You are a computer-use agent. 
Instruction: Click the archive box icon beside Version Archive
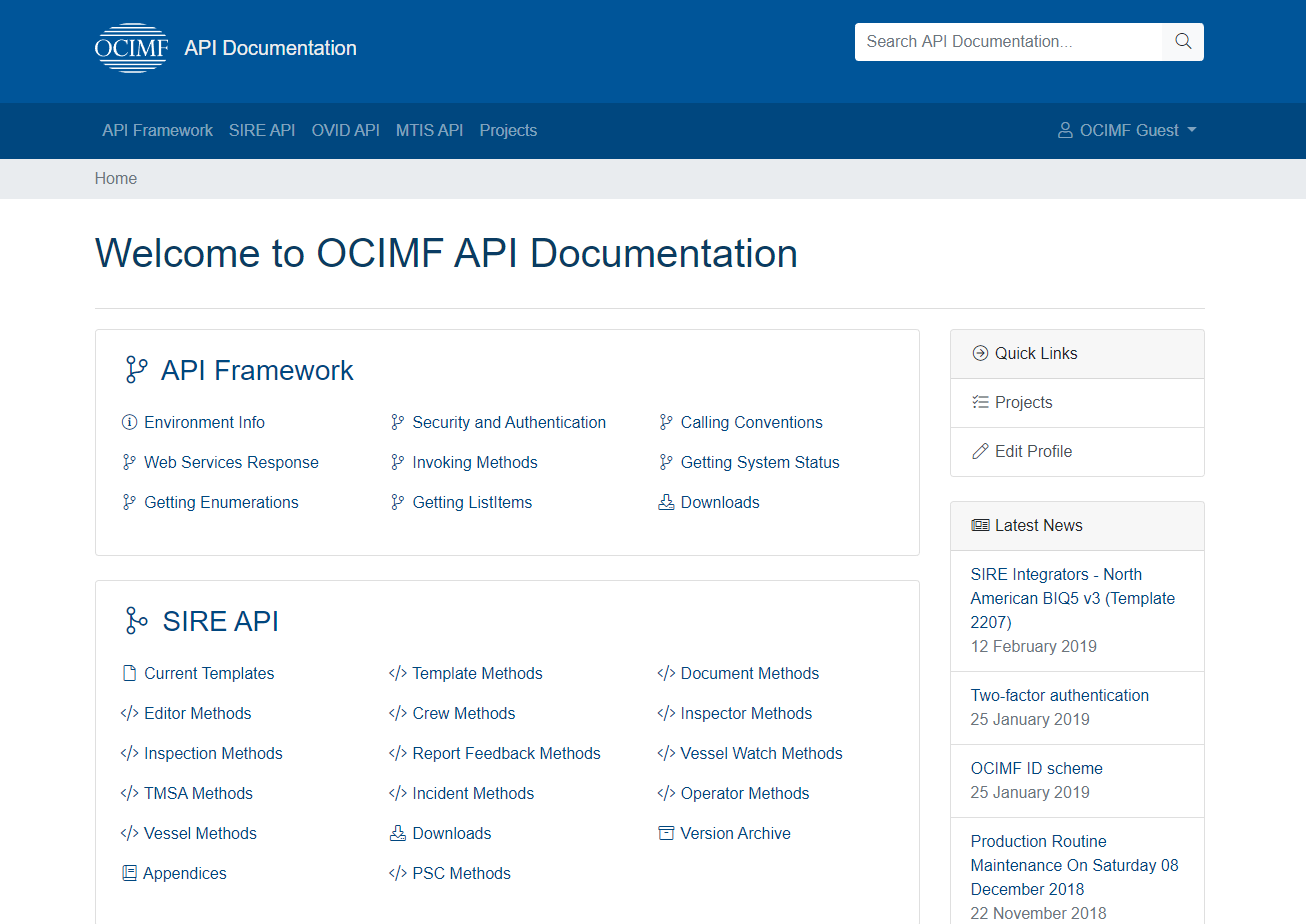point(666,833)
